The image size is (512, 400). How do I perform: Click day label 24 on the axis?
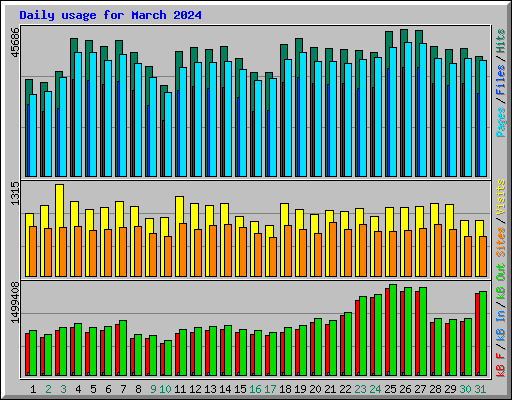375,389
